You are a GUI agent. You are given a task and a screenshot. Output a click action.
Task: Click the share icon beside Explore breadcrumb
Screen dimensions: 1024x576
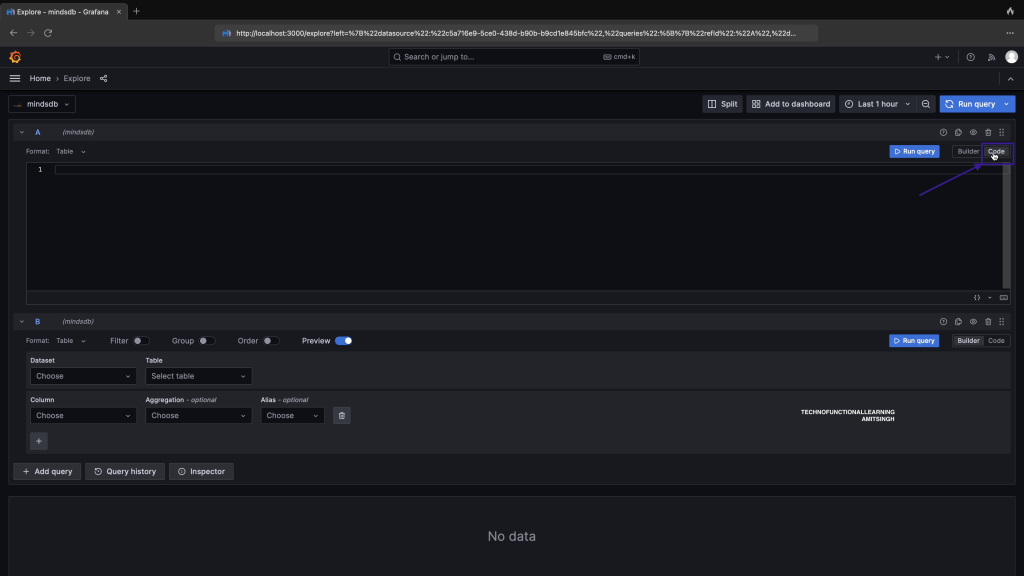coord(104,78)
